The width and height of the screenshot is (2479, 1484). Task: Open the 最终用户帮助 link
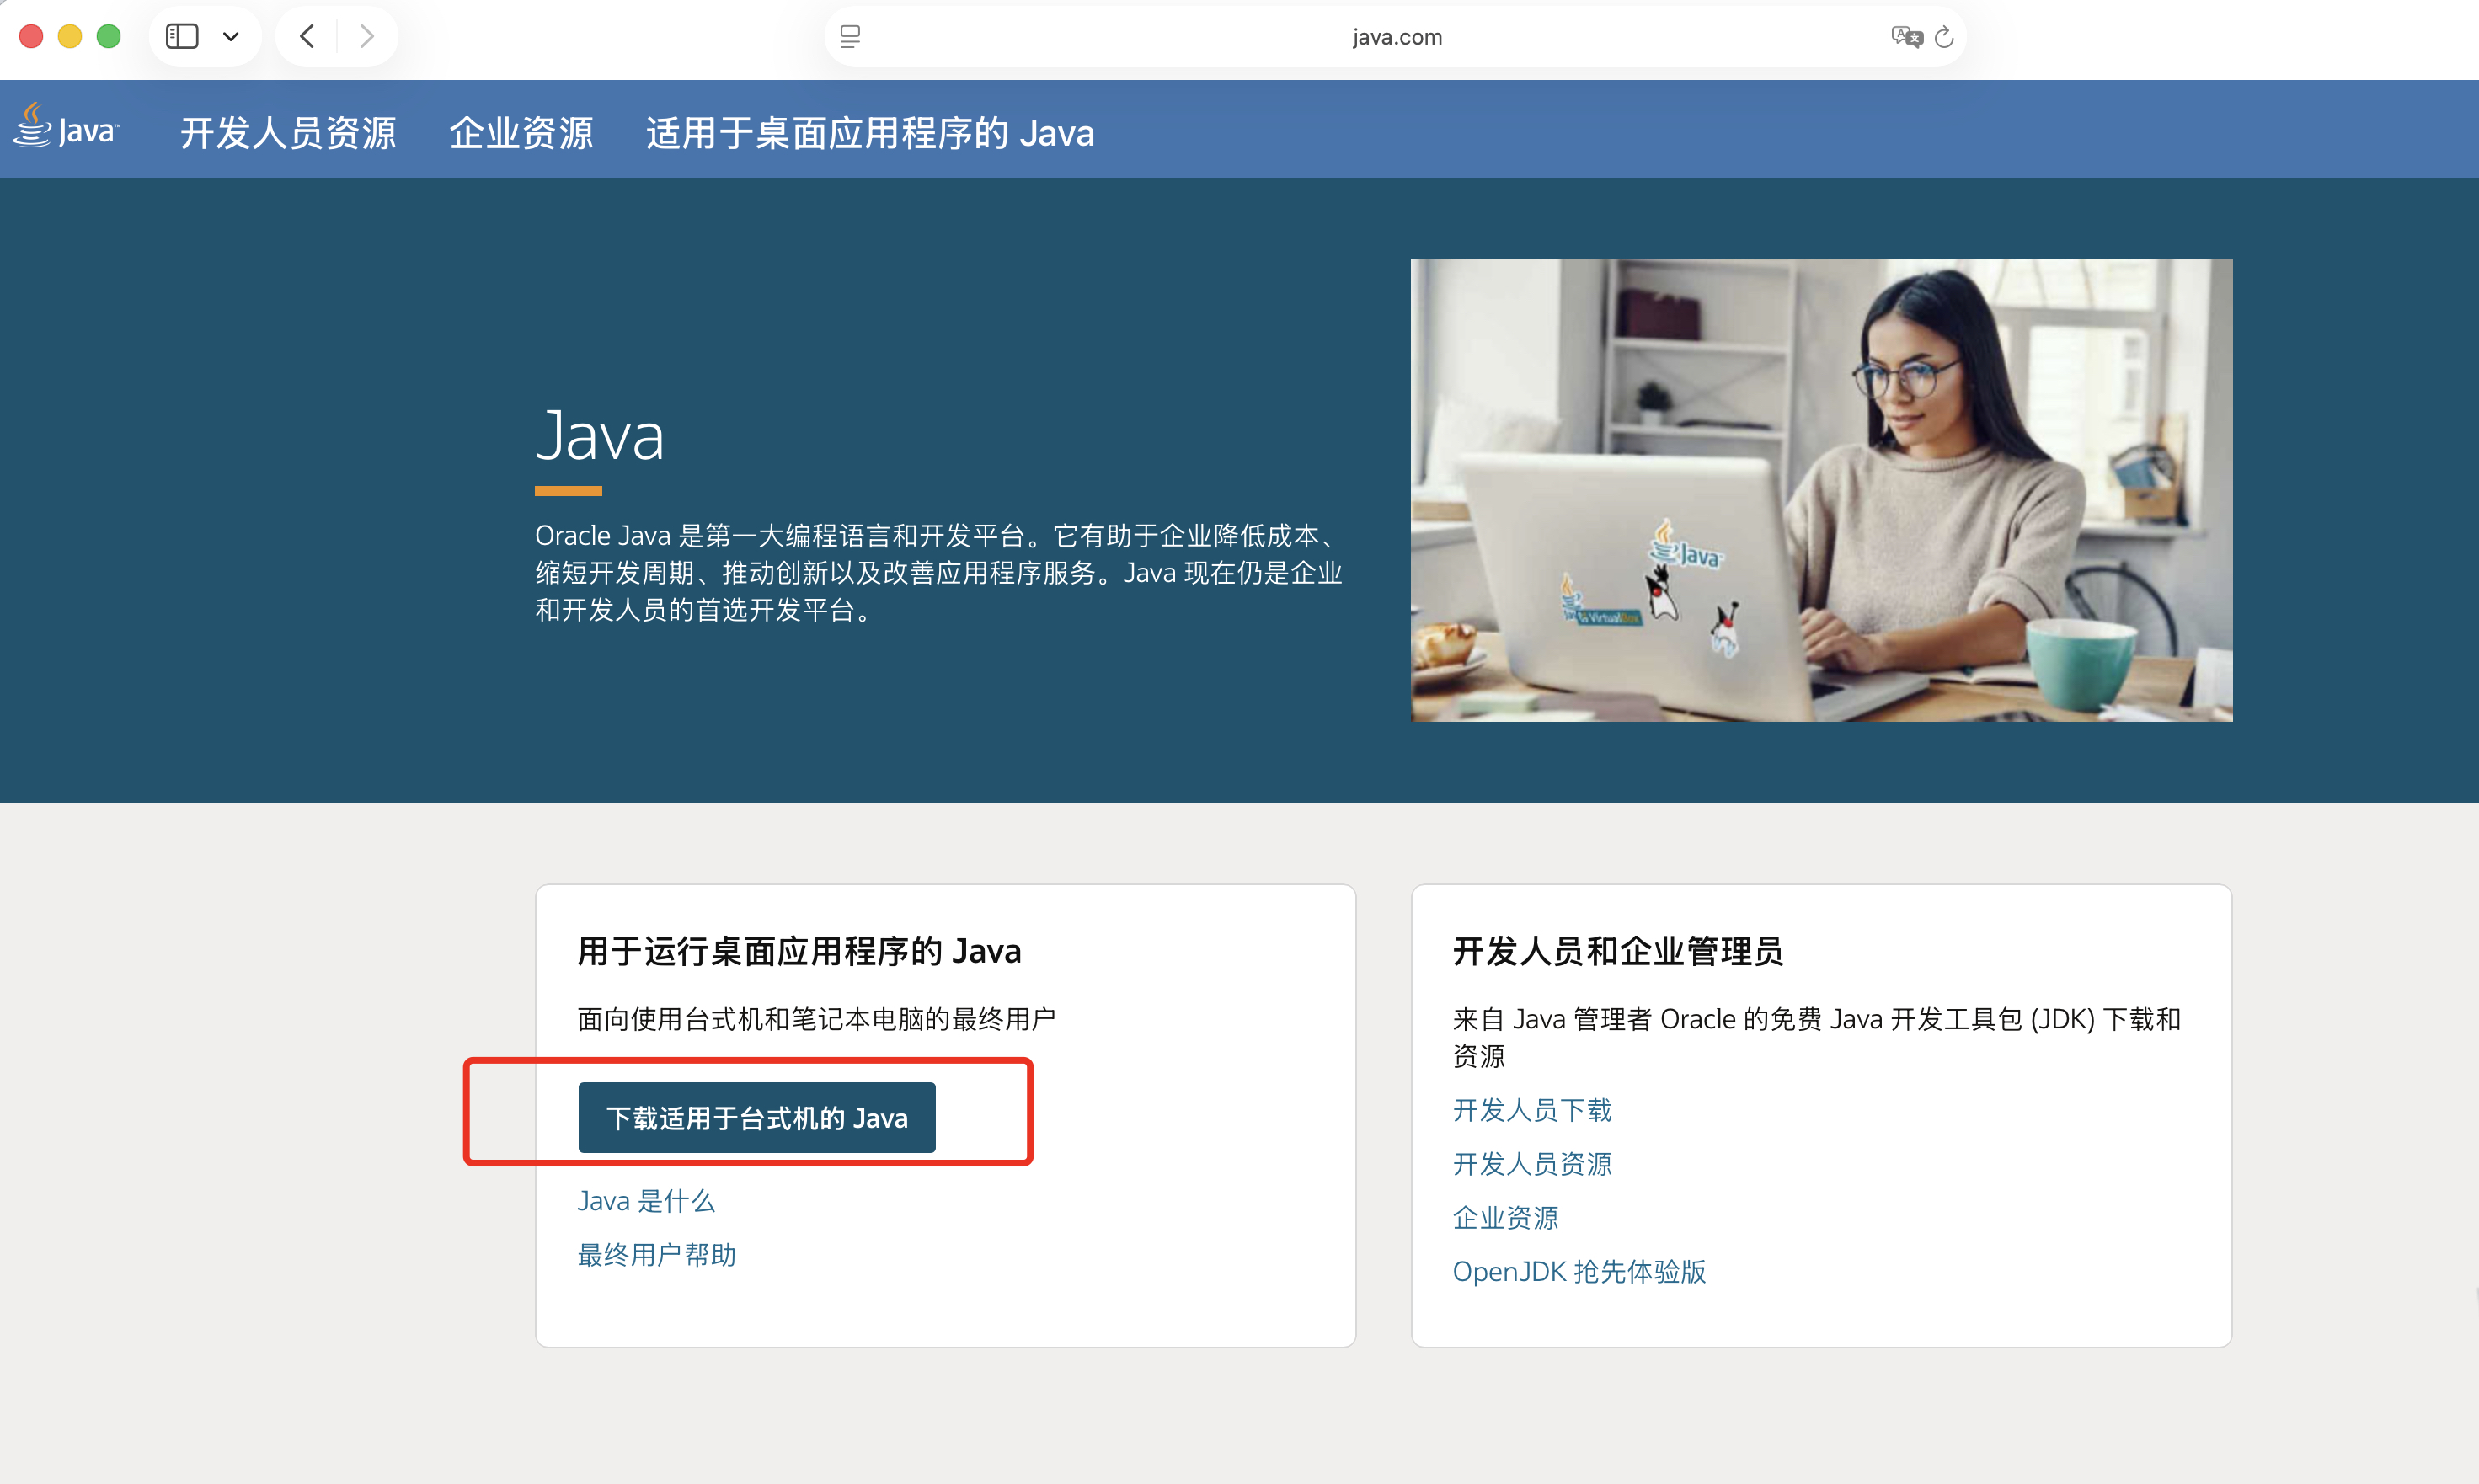point(656,1255)
